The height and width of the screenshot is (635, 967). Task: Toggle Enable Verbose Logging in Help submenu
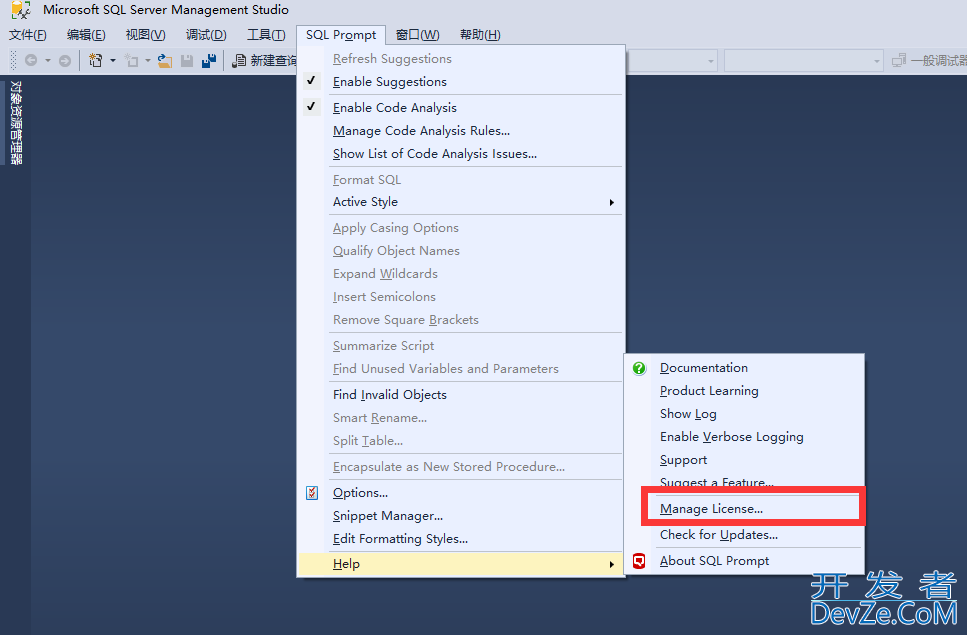click(x=731, y=437)
